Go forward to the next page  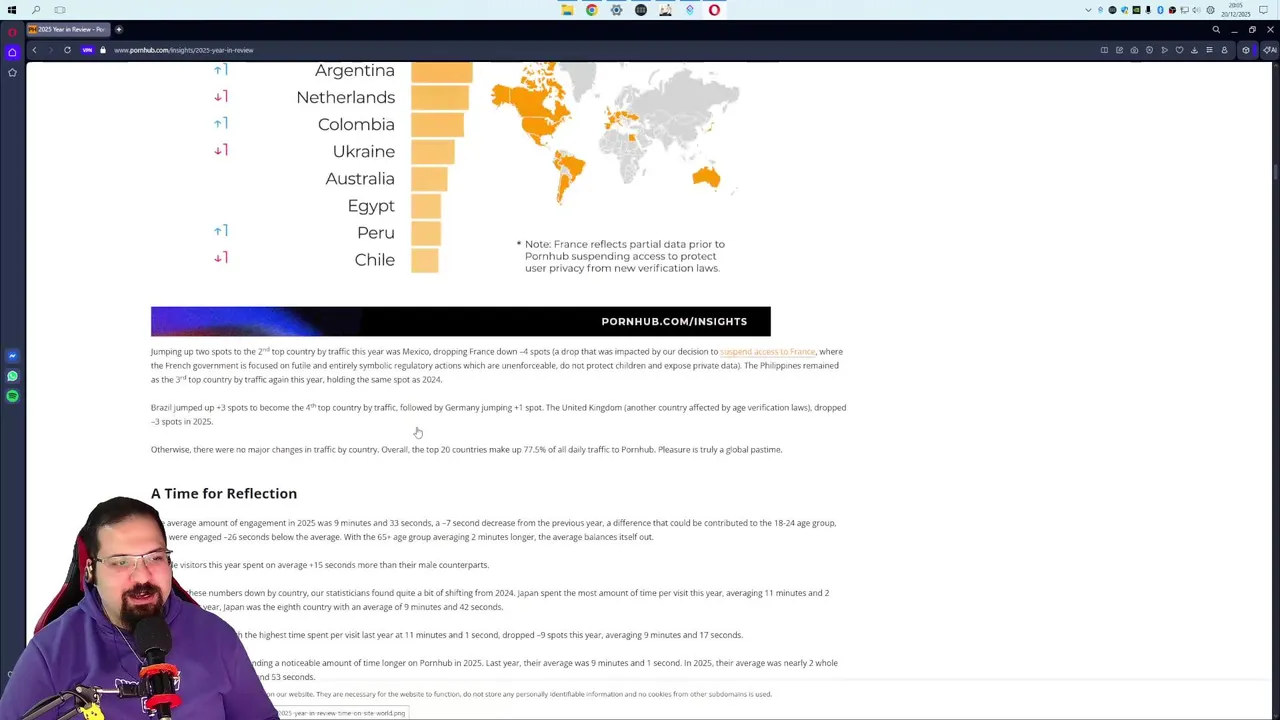click(x=49, y=50)
